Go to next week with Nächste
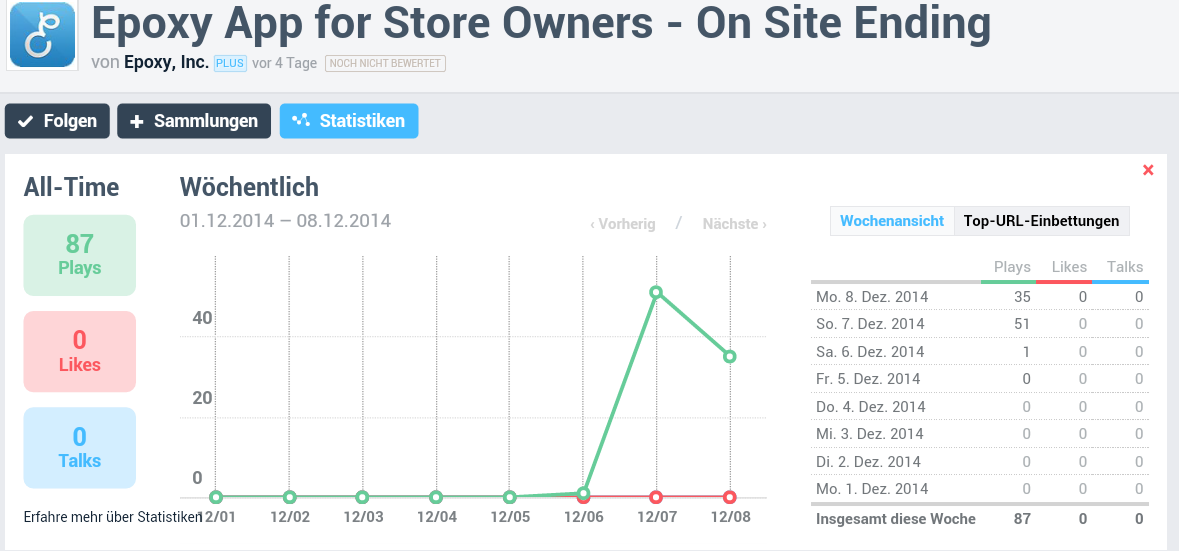This screenshot has width=1179, height=551. [x=735, y=224]
